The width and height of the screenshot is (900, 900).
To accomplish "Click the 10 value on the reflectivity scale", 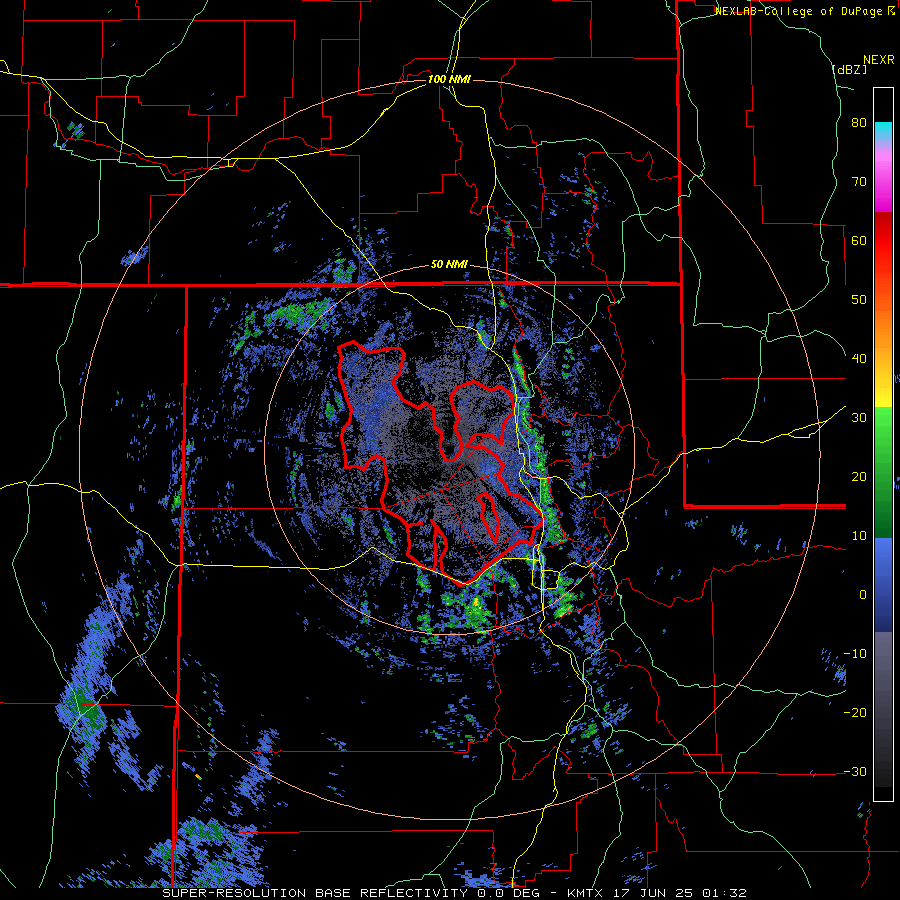I will tap(859, 536).
